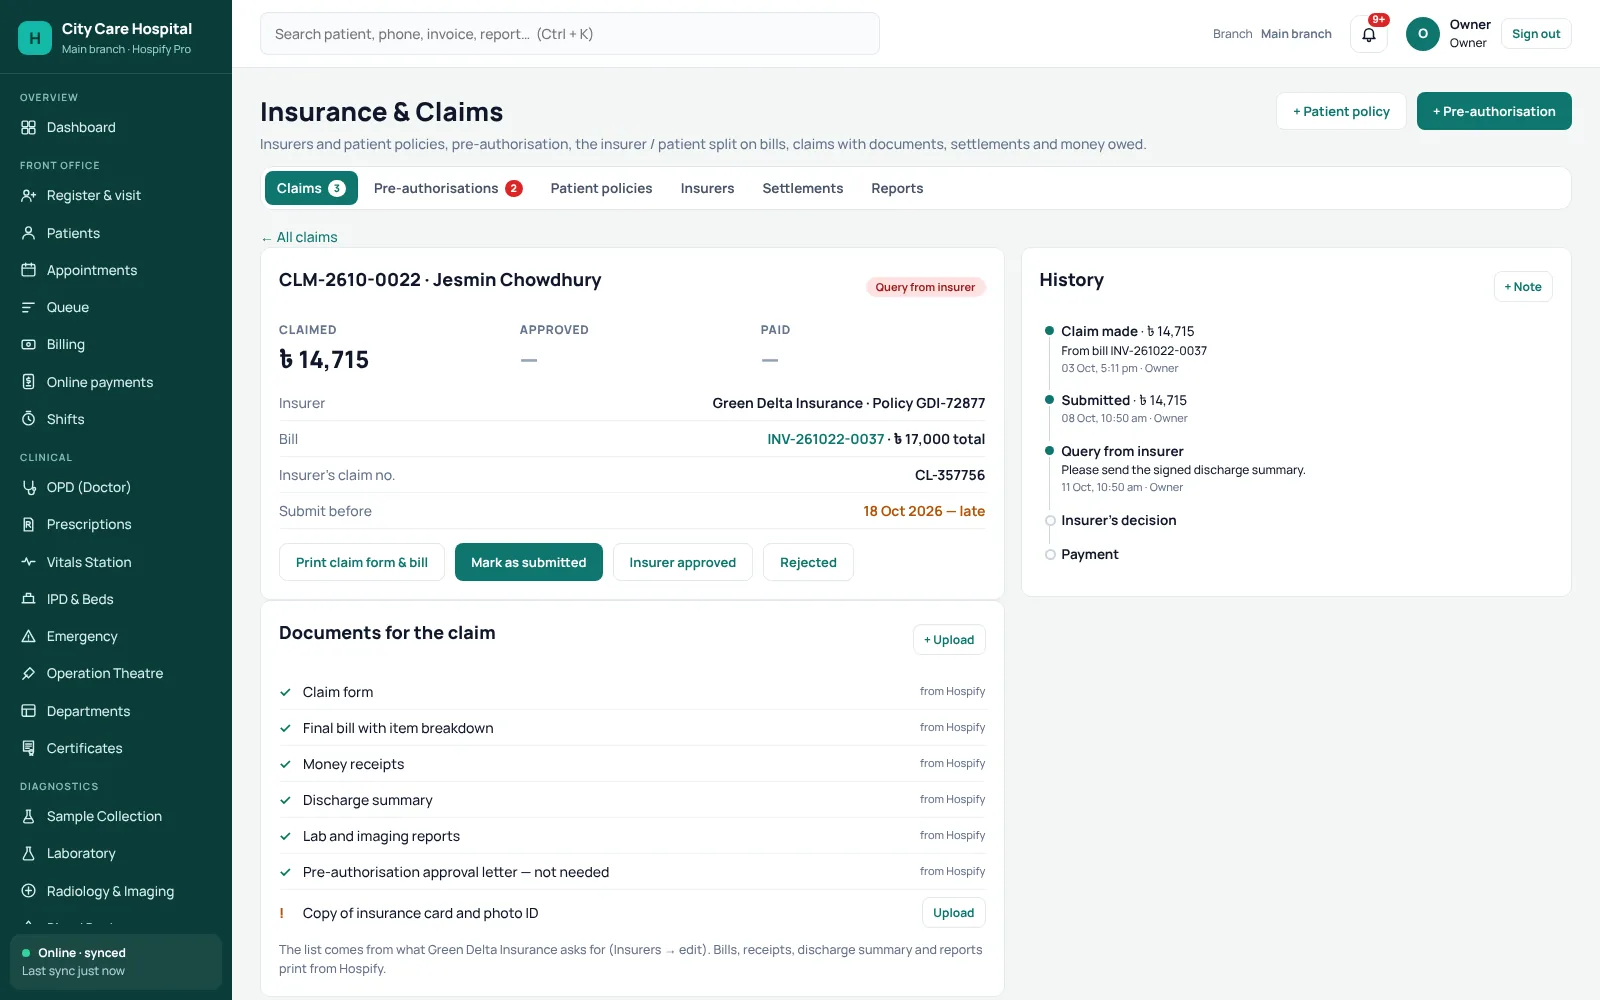
Task: Select the Claims tab
Action: 311,188
